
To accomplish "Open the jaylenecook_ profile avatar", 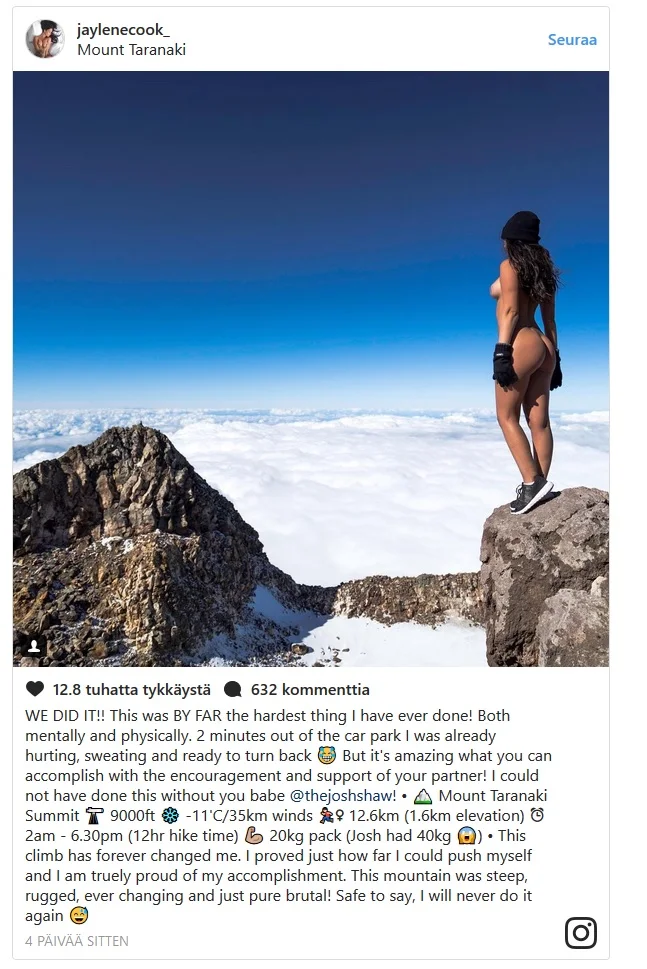I will (x=45, y=39).
